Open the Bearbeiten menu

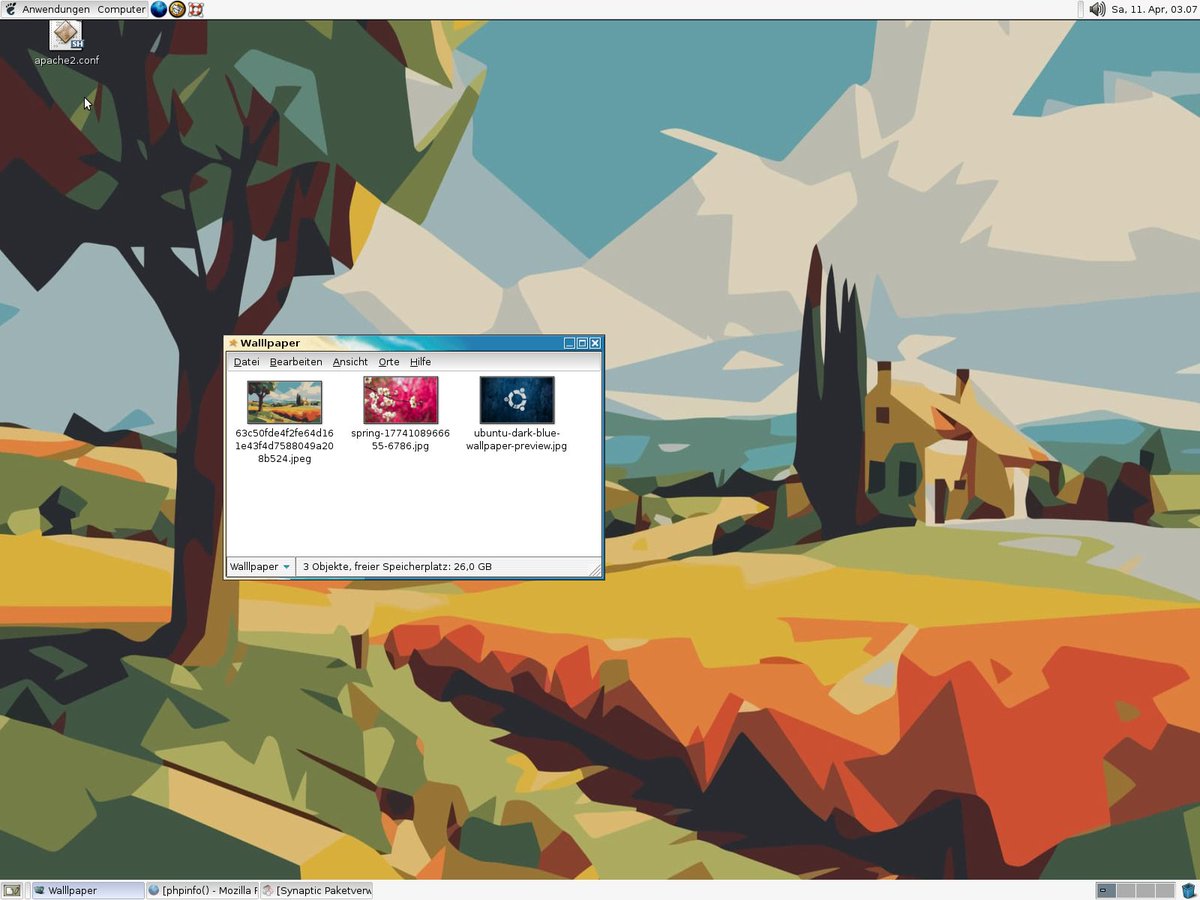(x=296, y=362)
